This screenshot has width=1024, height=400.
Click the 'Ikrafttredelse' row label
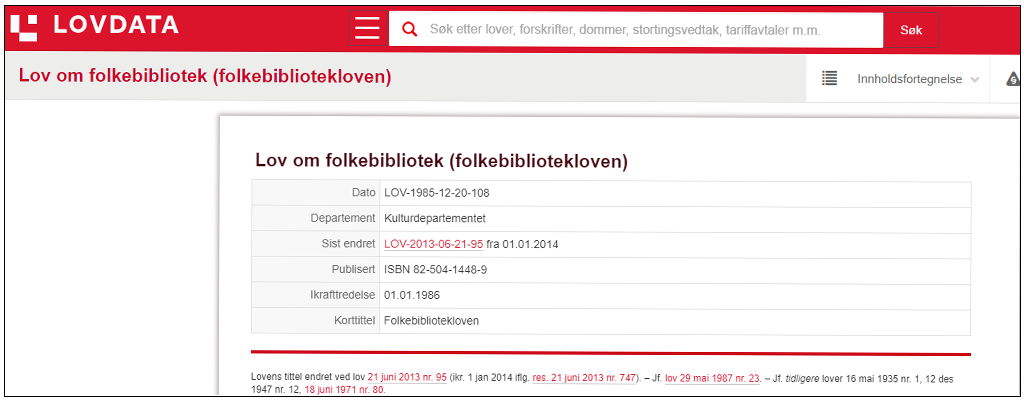[344, 295]
